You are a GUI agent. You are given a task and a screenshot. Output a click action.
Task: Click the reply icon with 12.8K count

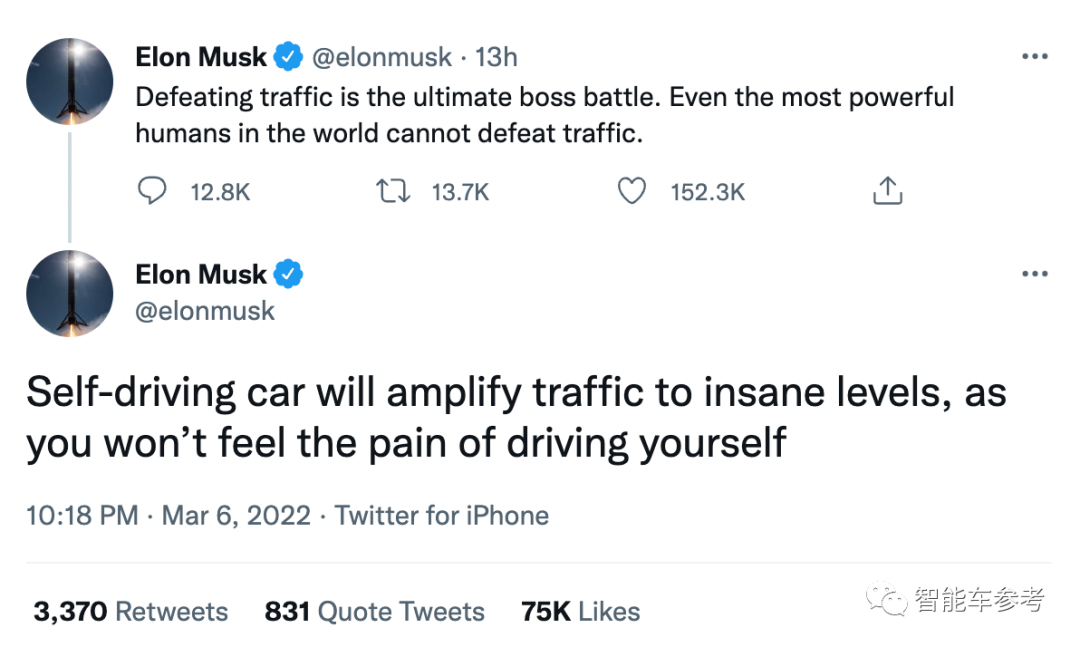tap(152, 191)
